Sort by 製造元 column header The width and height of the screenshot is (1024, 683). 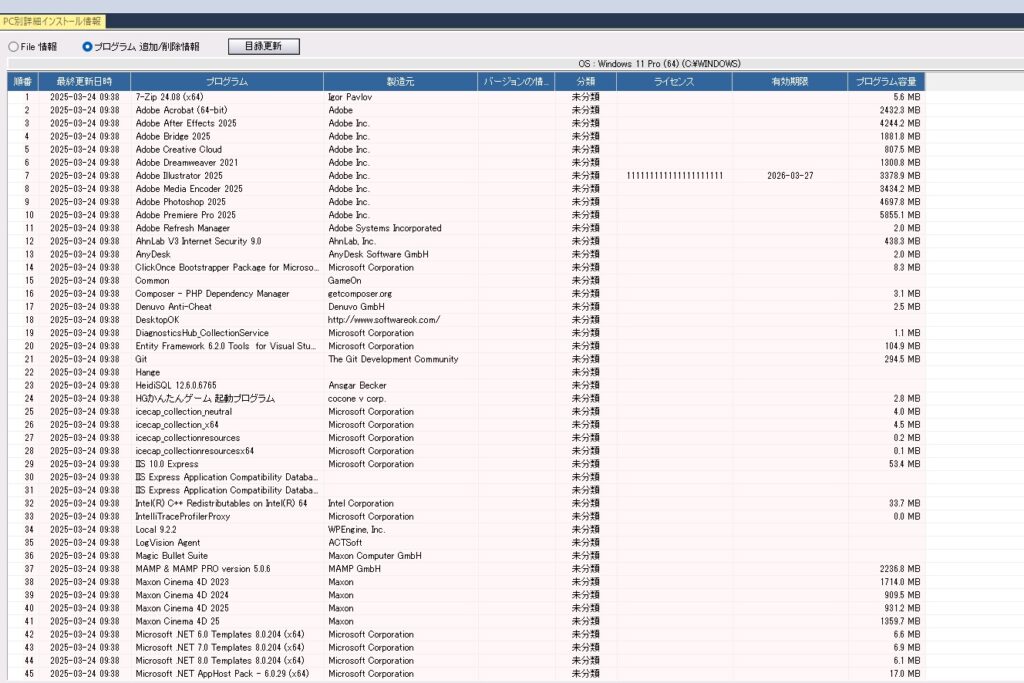(x=400, y=82)
